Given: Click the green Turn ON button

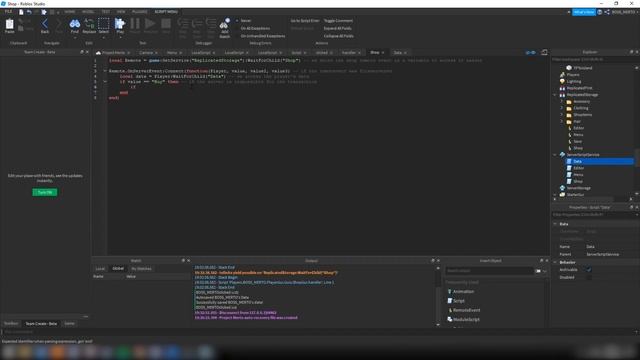Looking at the screenshot, I should coord(45,192).
